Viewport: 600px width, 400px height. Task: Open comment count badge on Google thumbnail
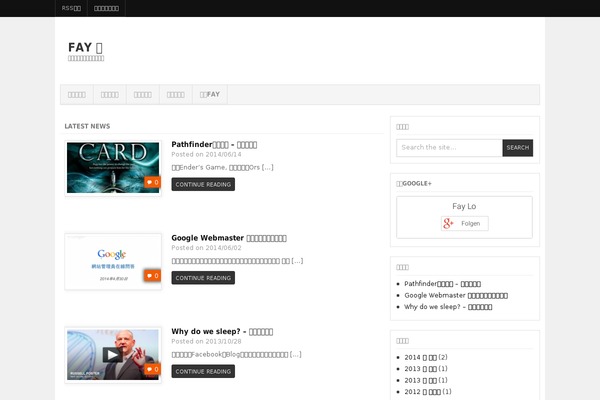pos(152,276)
